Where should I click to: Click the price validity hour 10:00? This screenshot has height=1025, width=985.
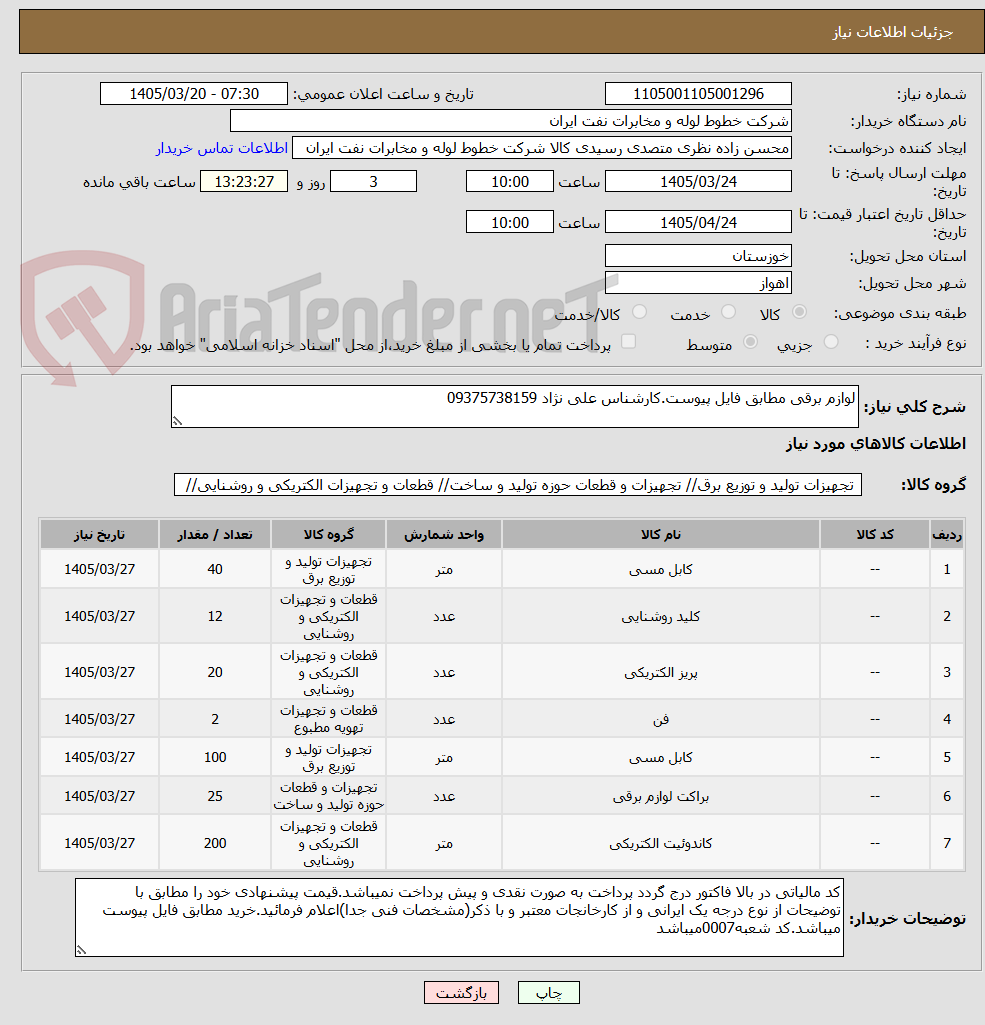pyautogui.click(x=510, y=222)
